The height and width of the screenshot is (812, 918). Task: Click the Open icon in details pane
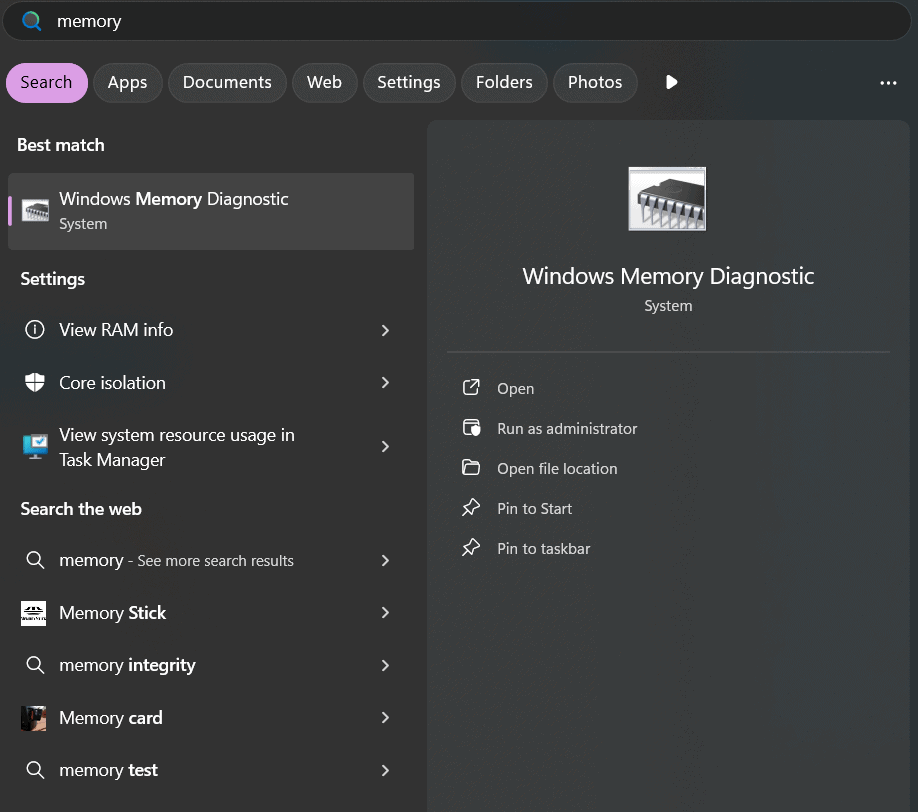pyautogui.click(x=471, y=388)
